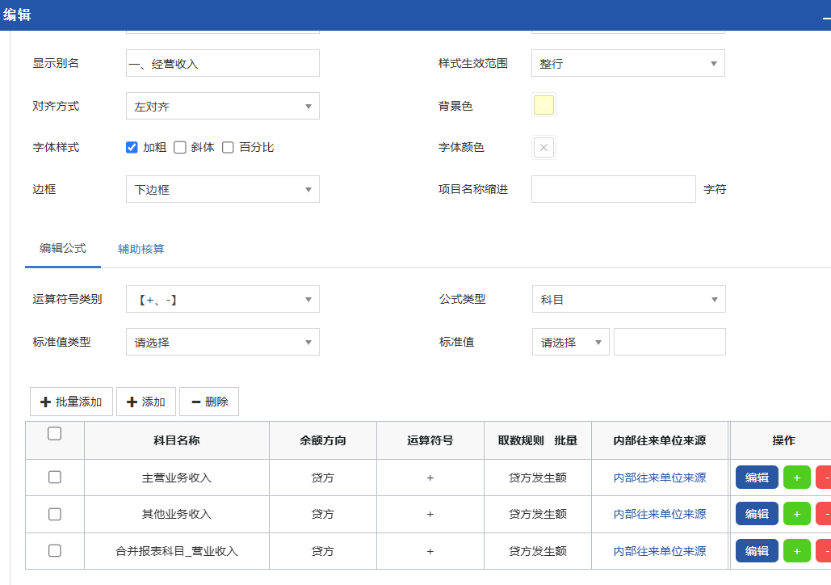Click the 批量 header in 取数规则 column

[x=566, y=440]
